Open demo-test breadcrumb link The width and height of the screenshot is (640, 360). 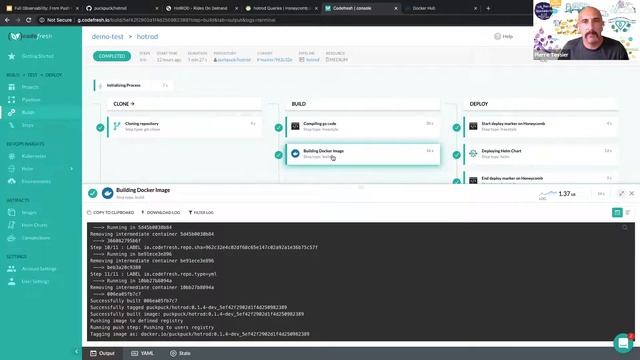click(107, 37)
